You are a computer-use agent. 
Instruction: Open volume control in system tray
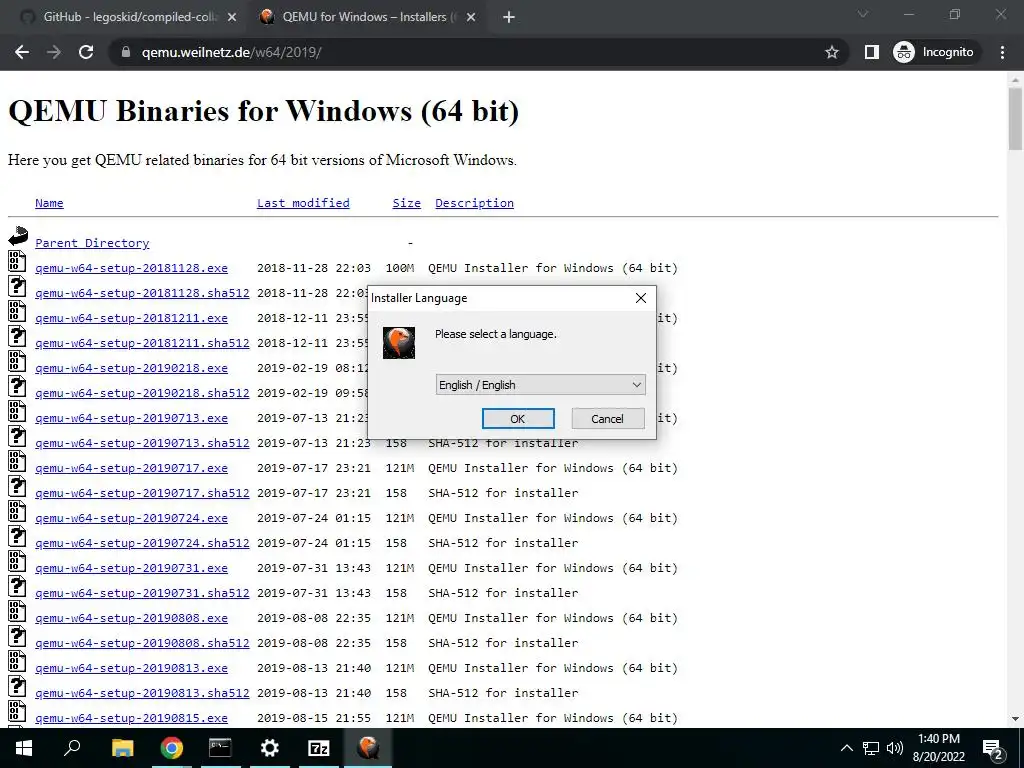(895, 748)
